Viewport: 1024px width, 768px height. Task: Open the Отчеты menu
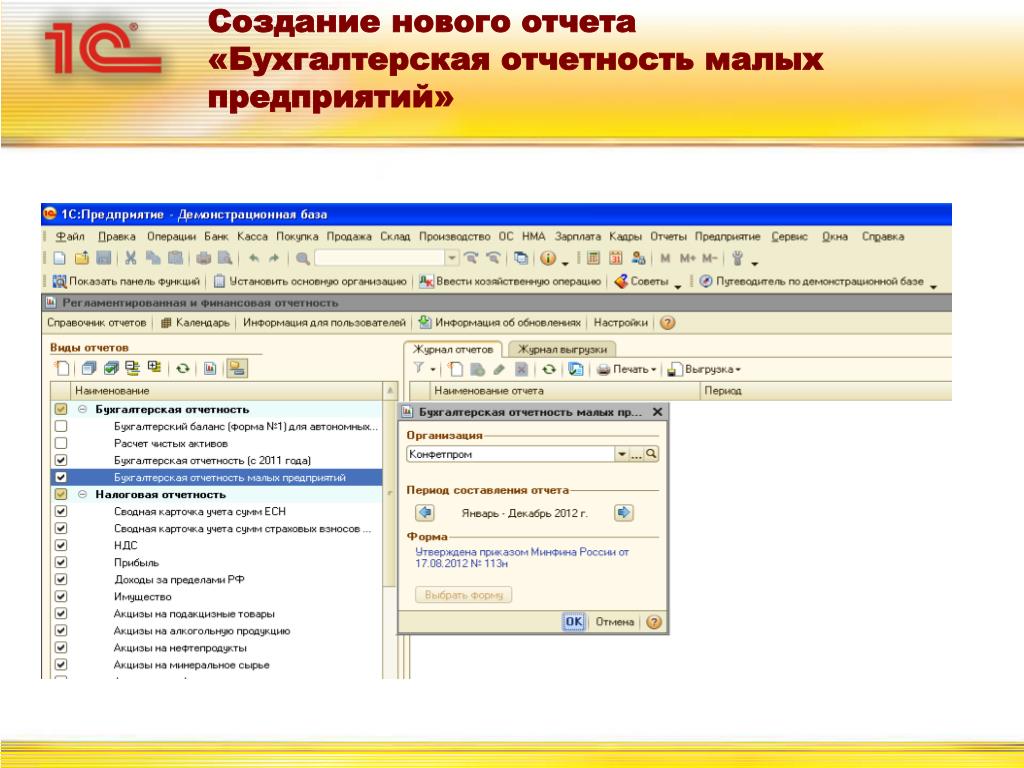click(668, 236)
